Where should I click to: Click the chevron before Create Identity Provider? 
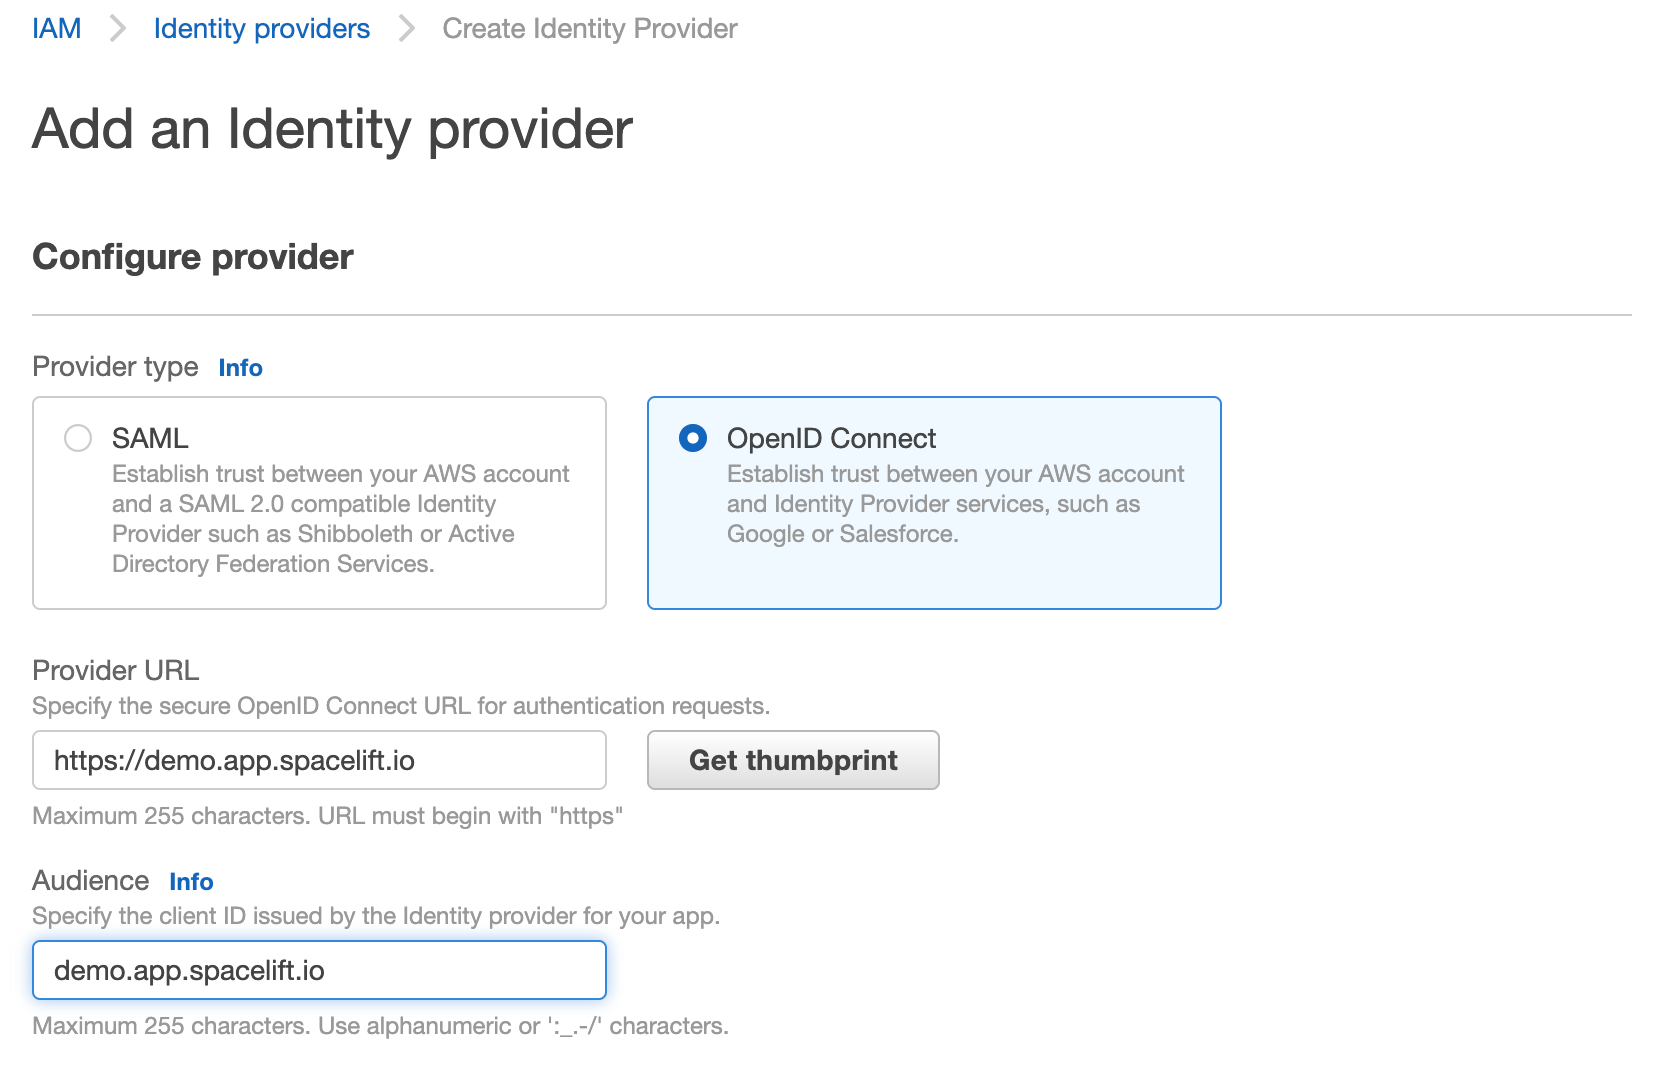(x=406, y=28)
